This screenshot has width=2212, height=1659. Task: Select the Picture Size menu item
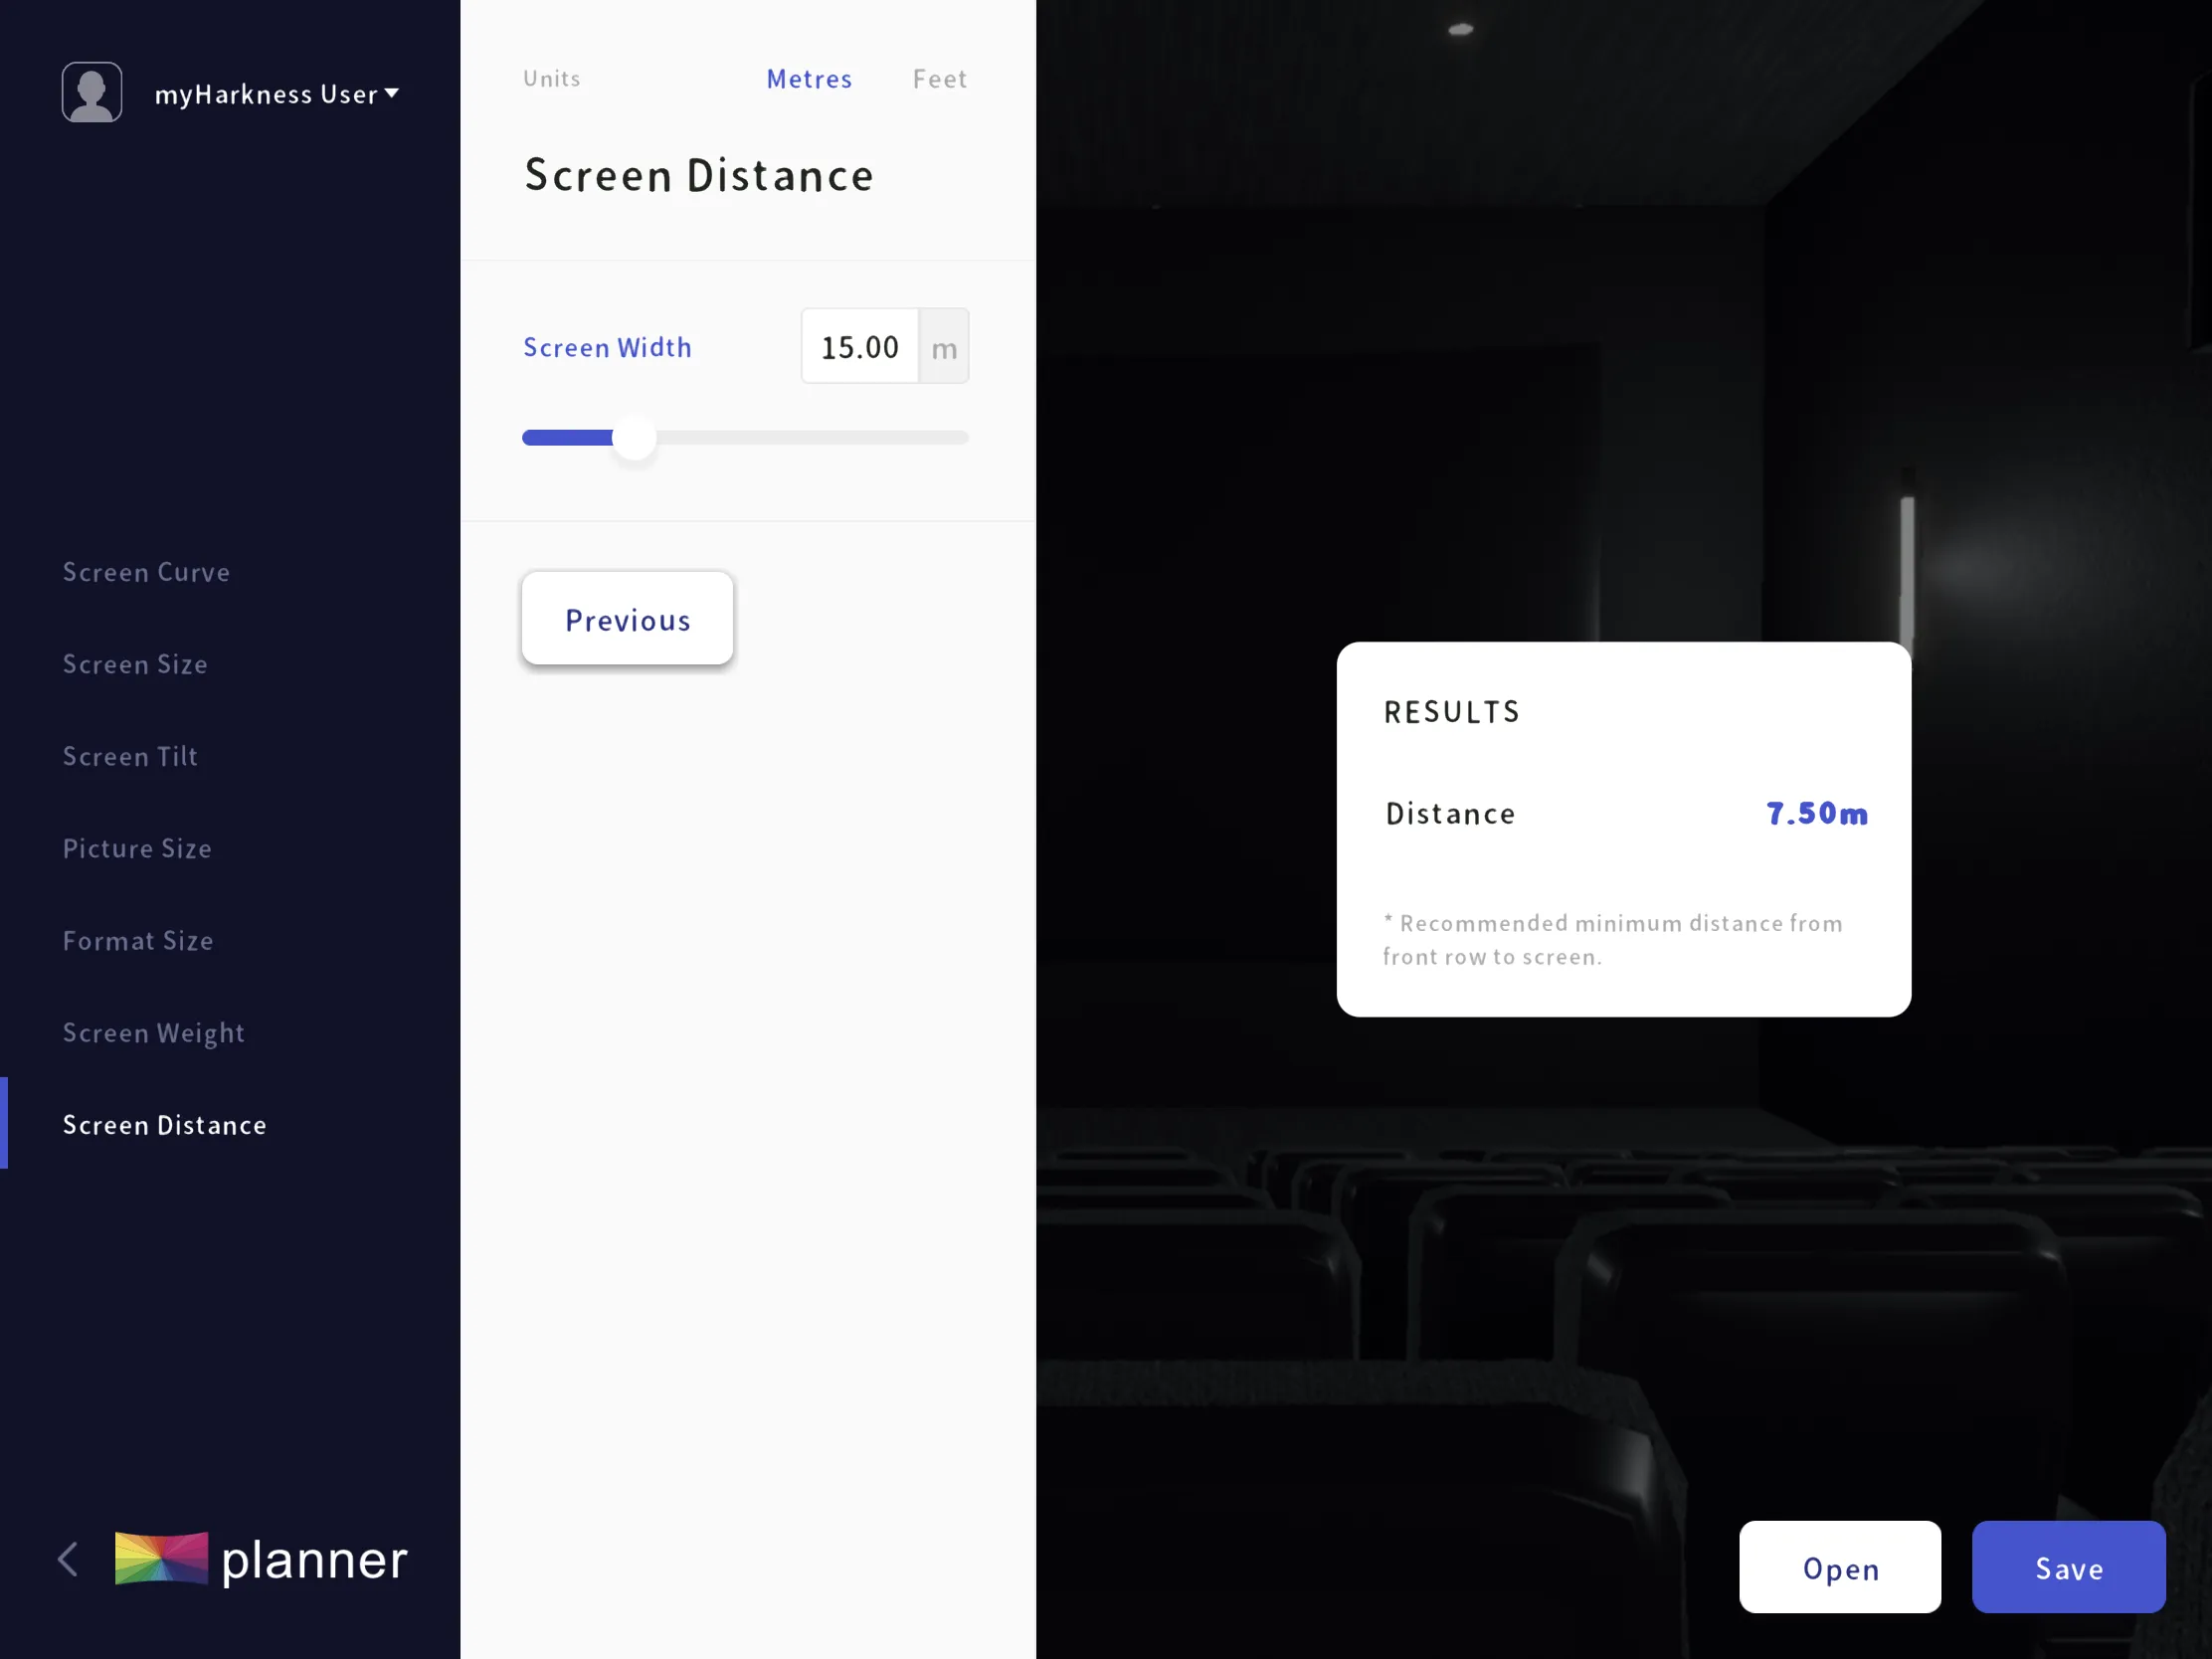(x=137, y=847)
